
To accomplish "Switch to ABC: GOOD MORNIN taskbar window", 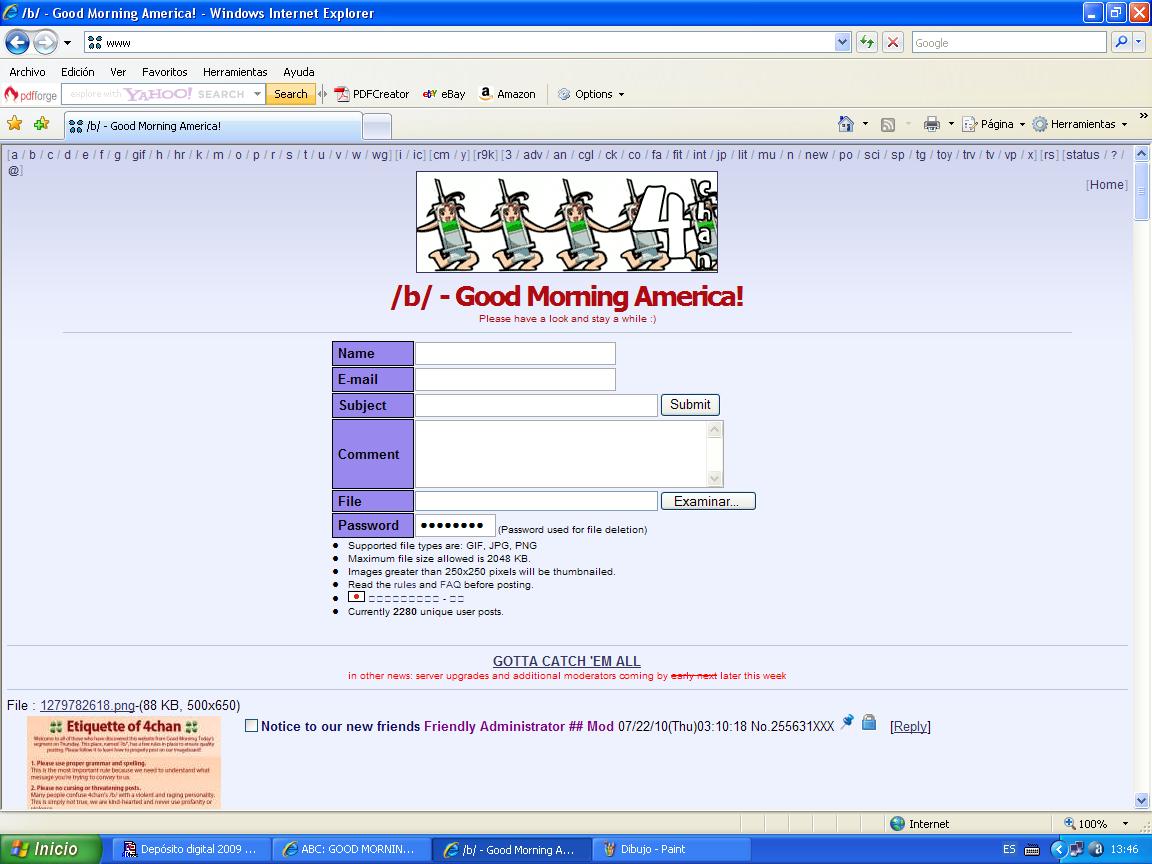I will tap(349, 849).
